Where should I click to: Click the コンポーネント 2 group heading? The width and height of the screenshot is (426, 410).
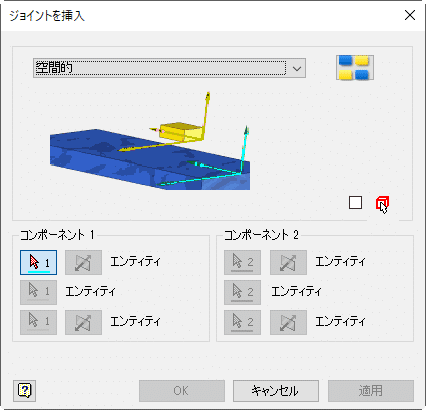(x=261, y=235)
